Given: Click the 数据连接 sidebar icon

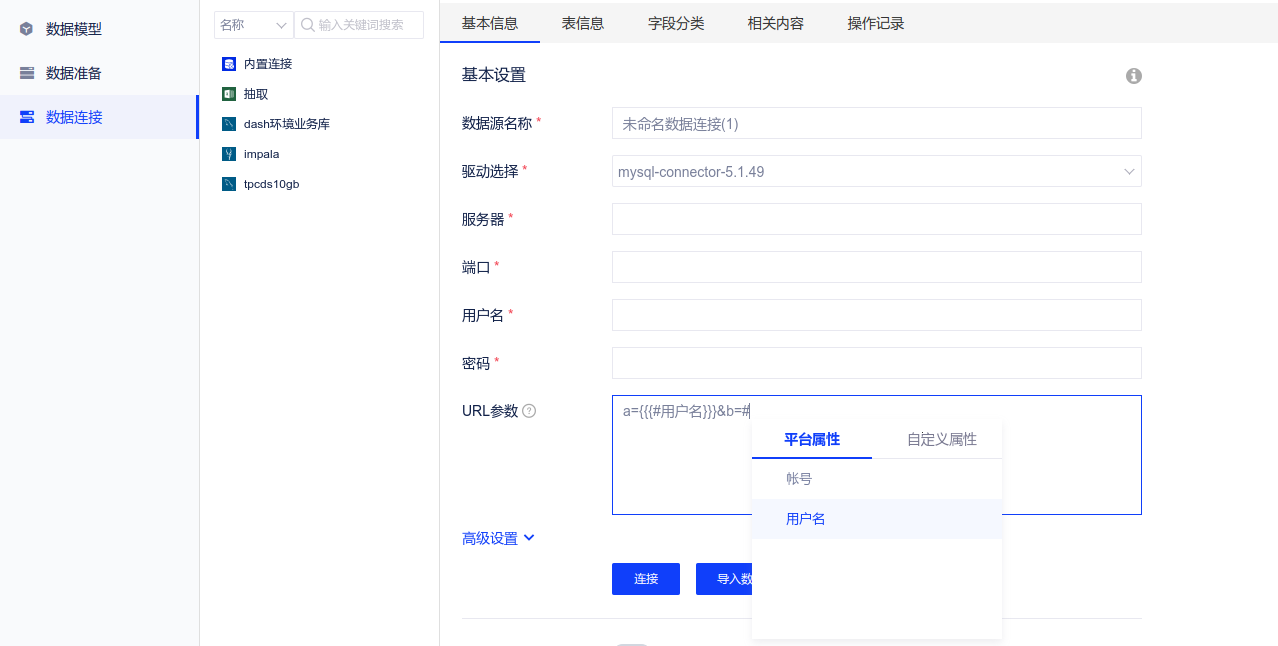Looking at the screenshot, I should pos(27,117).
